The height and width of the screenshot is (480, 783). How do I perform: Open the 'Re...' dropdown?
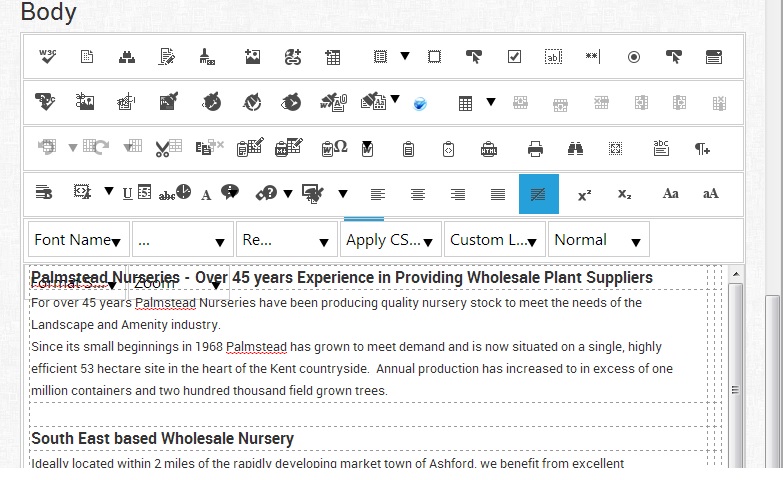[287, 240]
